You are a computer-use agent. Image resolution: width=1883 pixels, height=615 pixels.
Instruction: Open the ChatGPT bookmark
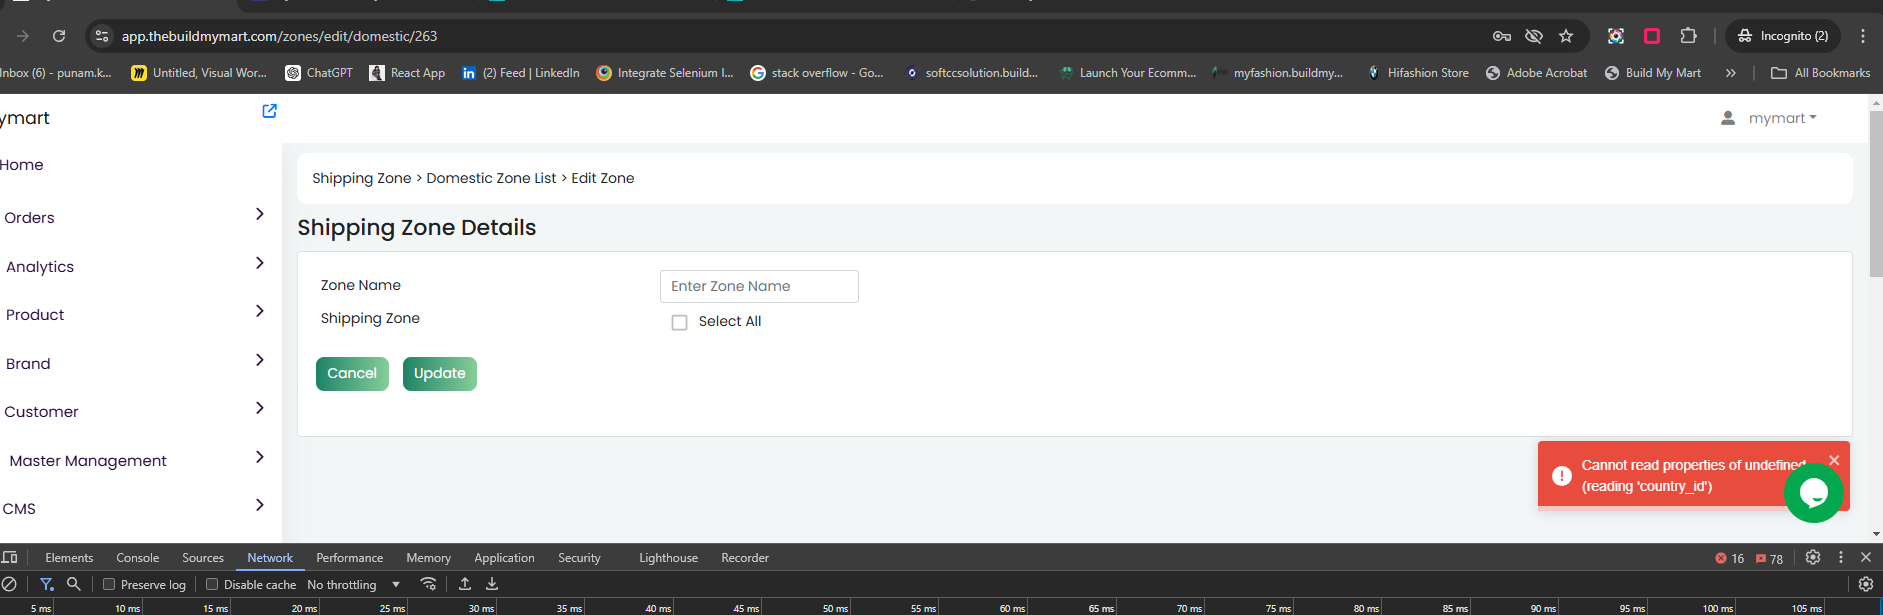pos(319,73)
